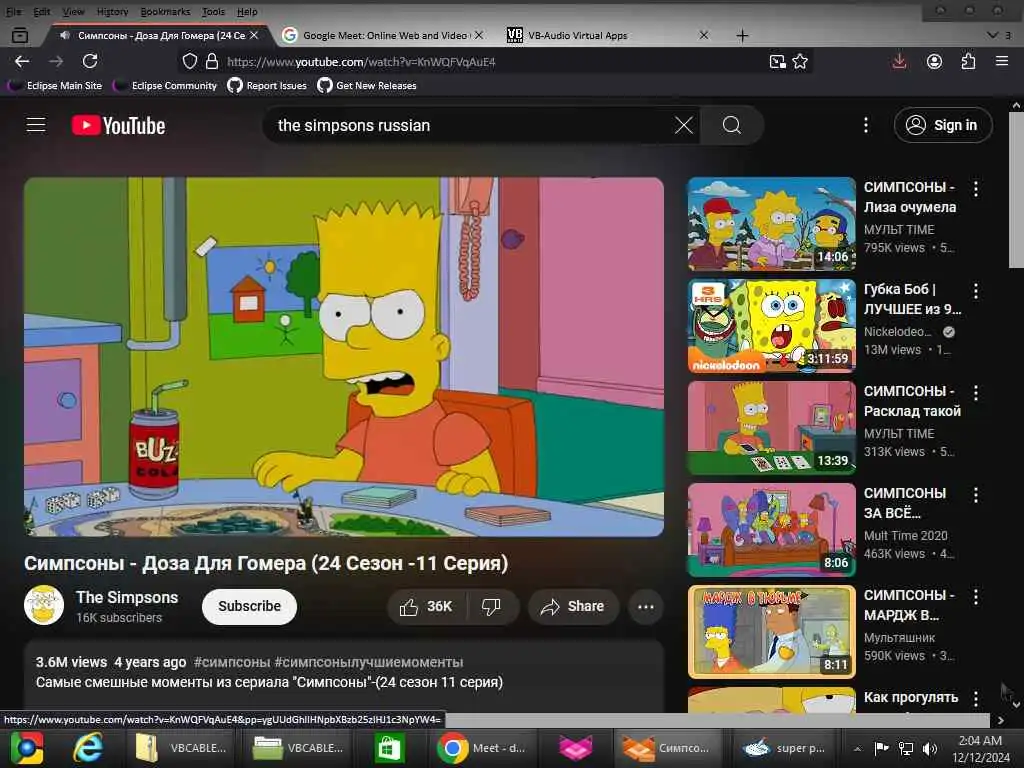Image resolution: width=1024 pixels, height=768 pixels.
Task: Open the browser downloads panel
Action: click(899, 61)
